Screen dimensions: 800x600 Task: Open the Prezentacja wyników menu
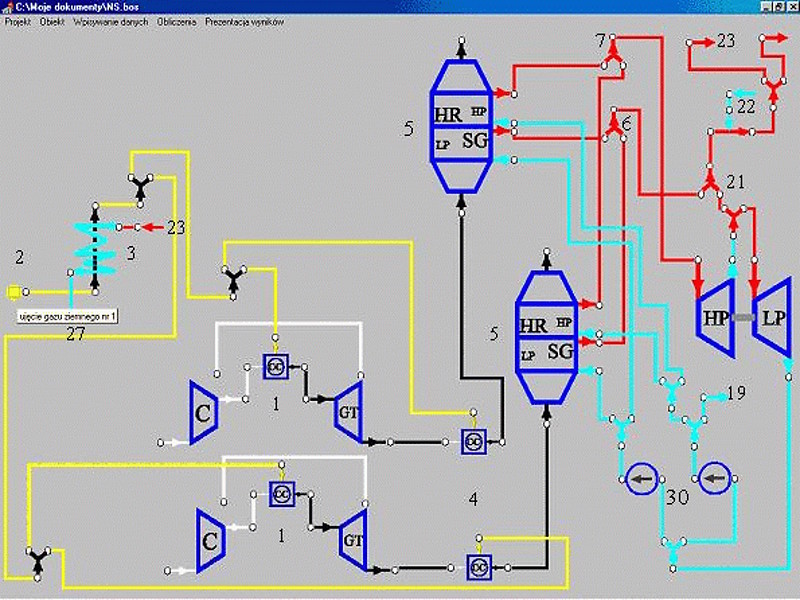[244, 22]
